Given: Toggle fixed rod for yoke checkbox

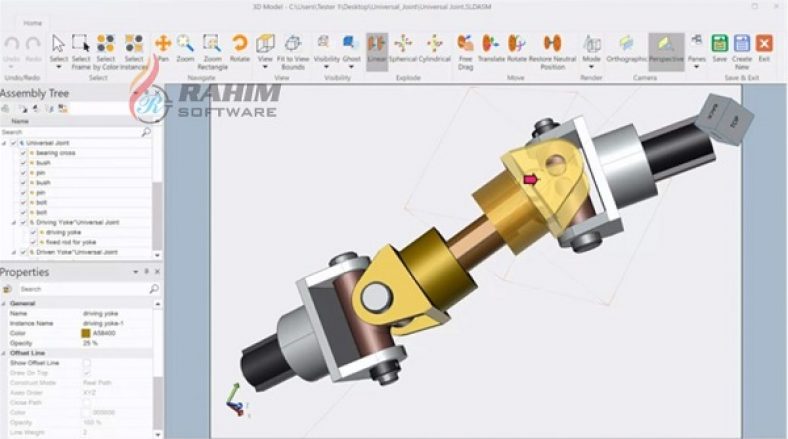Looking at the screenshot, I should click(x=33, y=243).
